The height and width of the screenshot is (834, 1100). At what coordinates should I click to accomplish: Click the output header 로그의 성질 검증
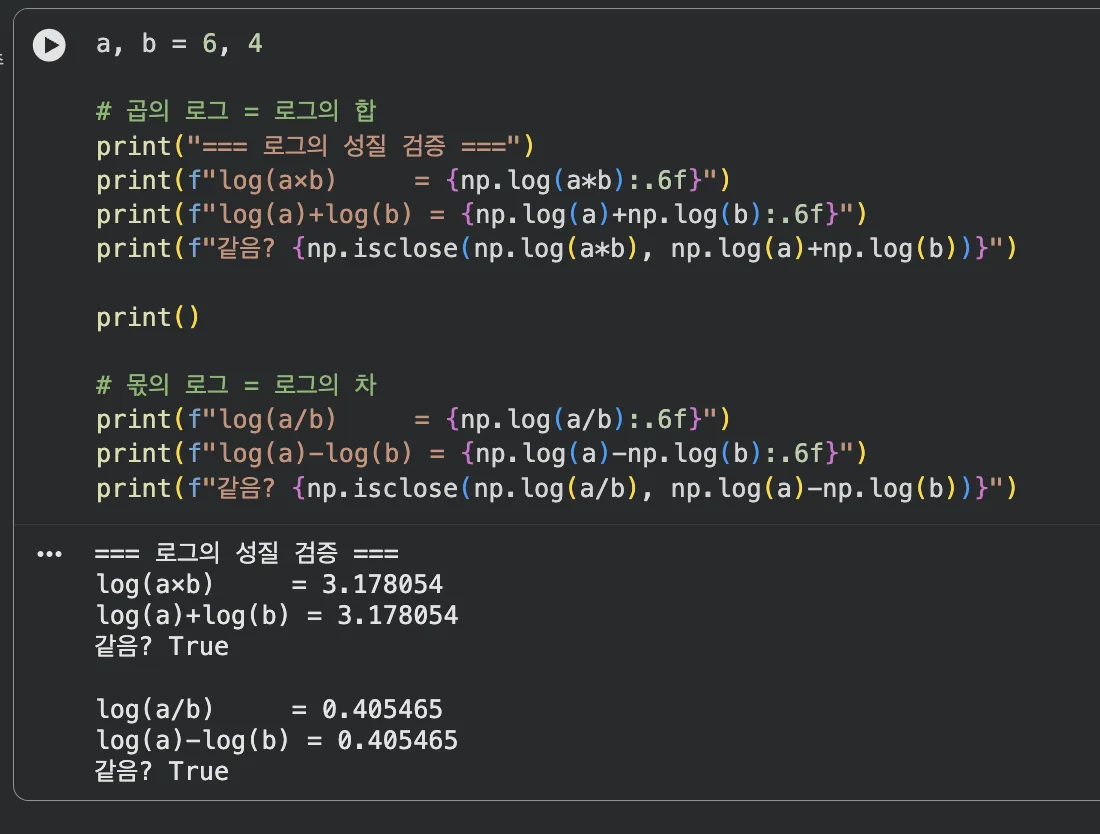pos(247,553)
